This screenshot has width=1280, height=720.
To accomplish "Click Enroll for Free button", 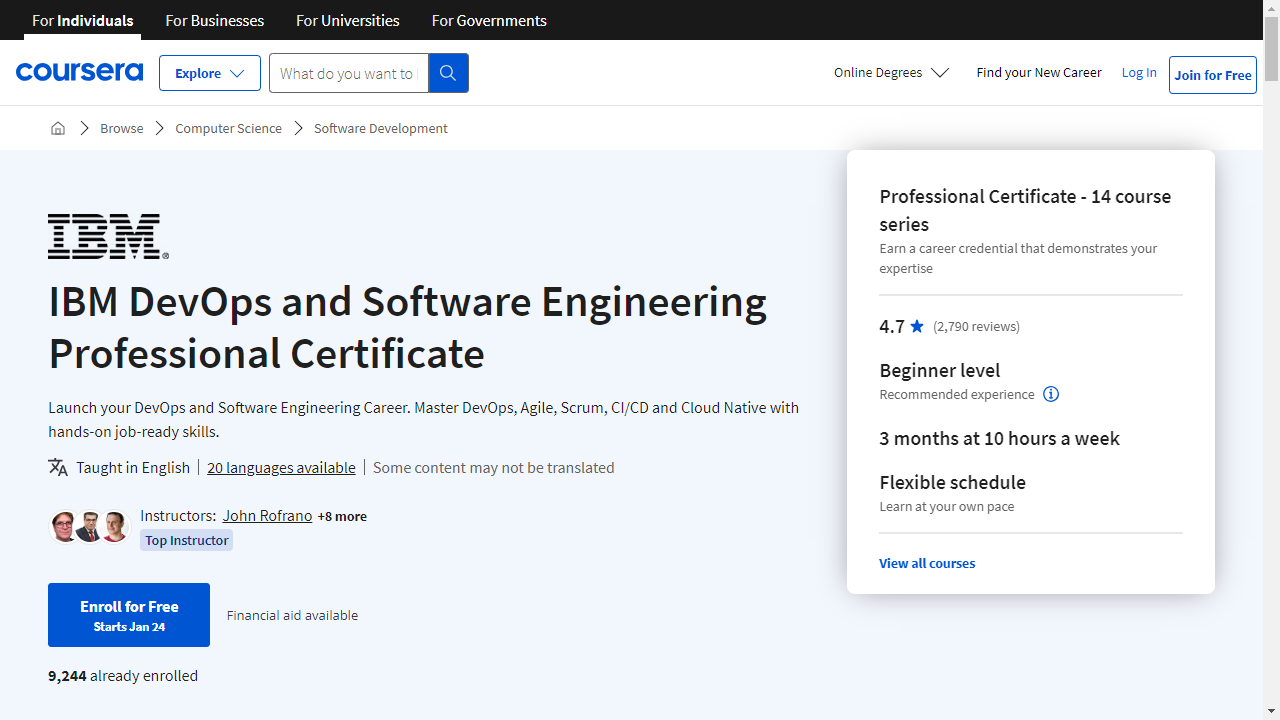I will coord(129,615).
